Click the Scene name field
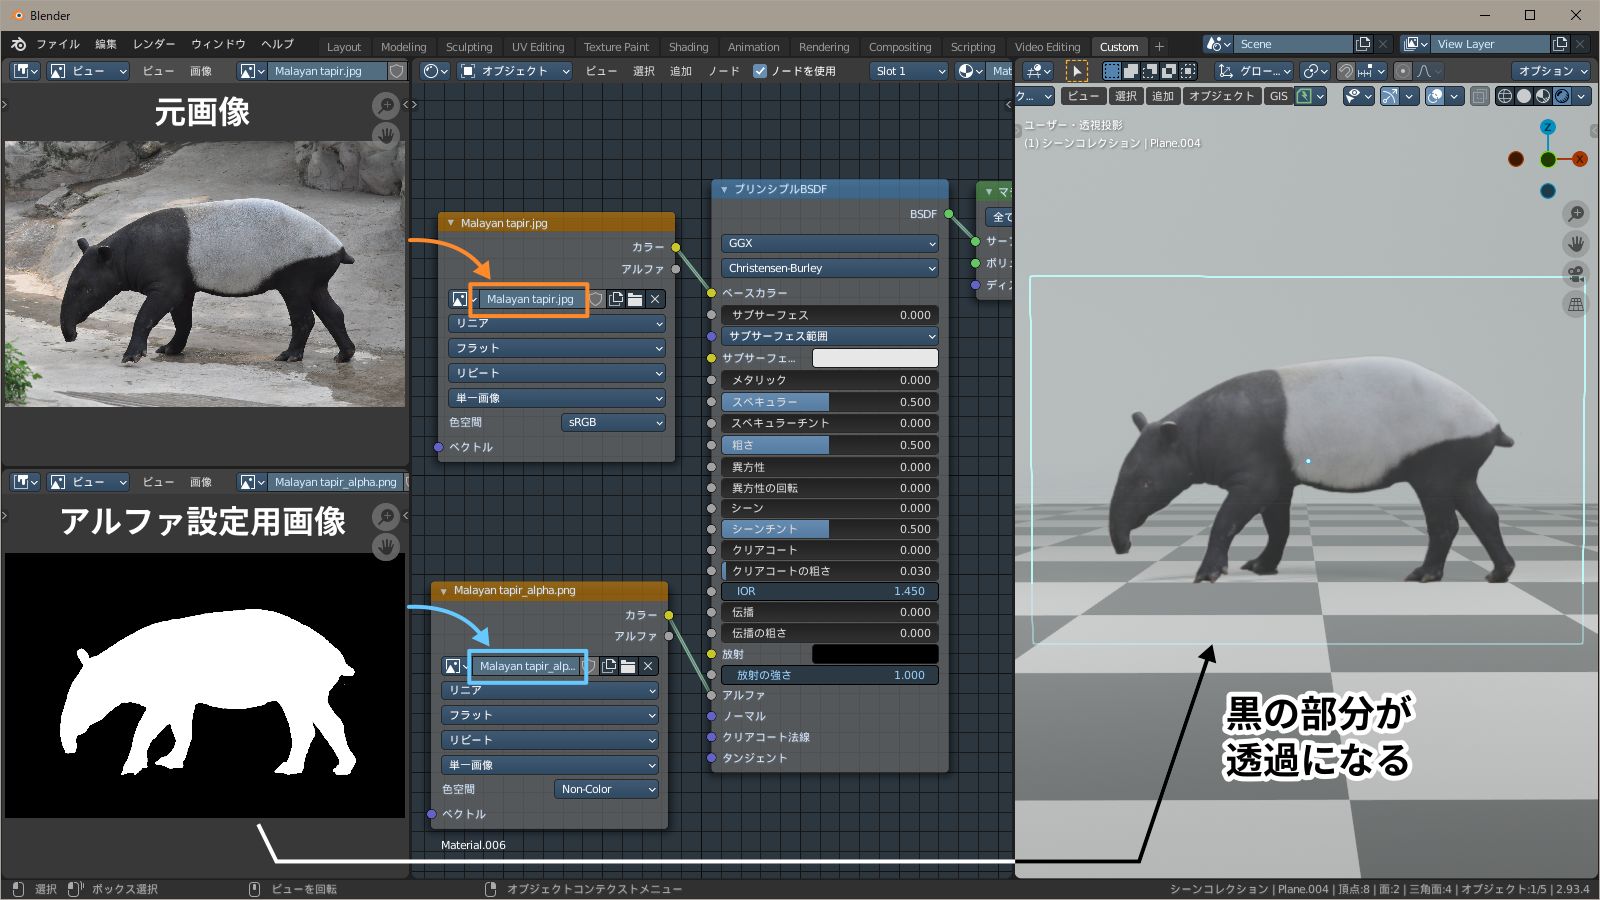Image resolution: width=1600 pixels, height=900 pixels. [1293, 44]
